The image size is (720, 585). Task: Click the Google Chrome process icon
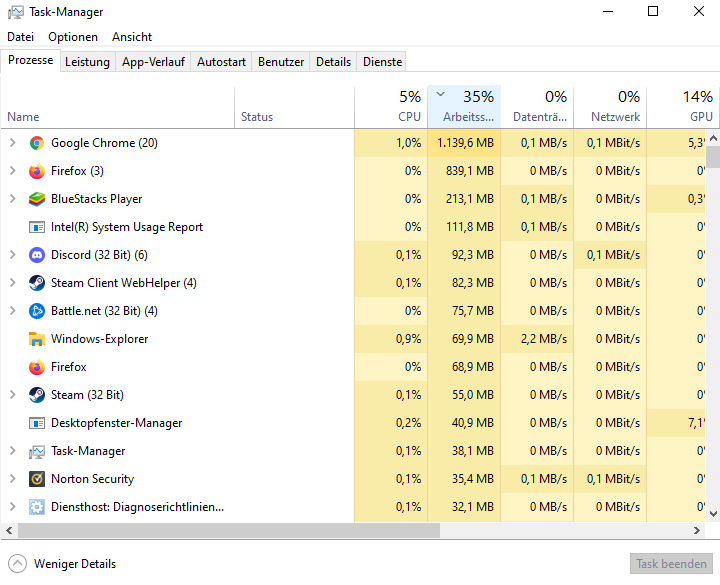37,143
